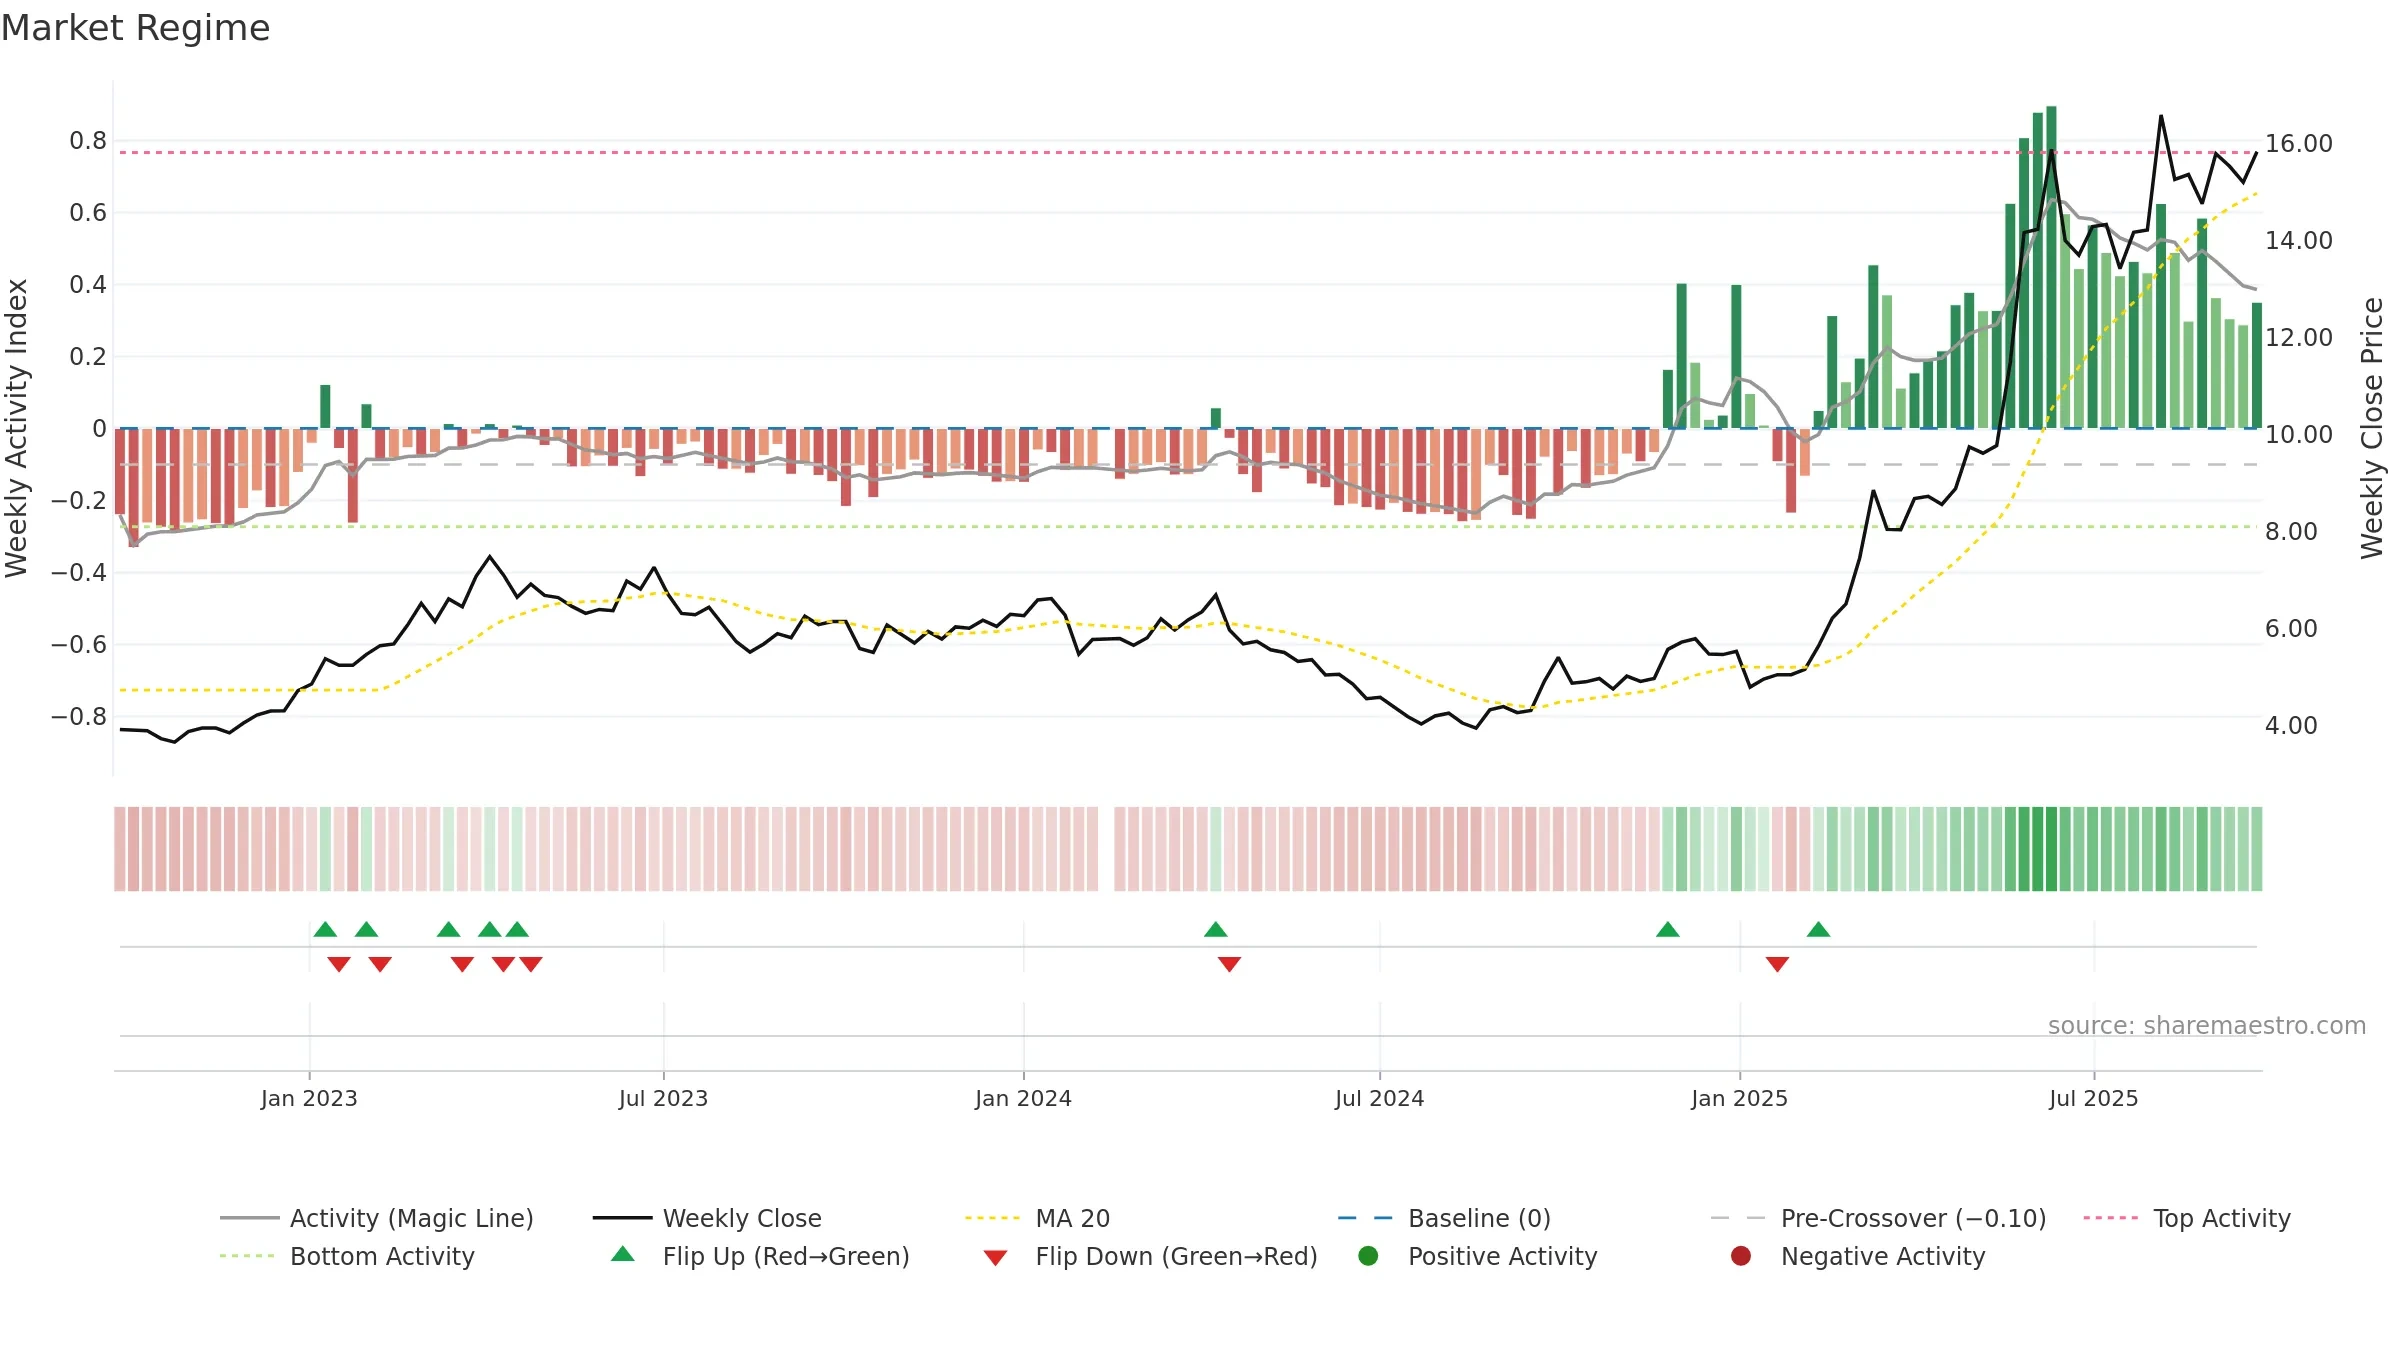Click the 4.00 price axis tick
This screenshot has width=2400, height=1350.
pyautogui.click(x=2291, y=726)
